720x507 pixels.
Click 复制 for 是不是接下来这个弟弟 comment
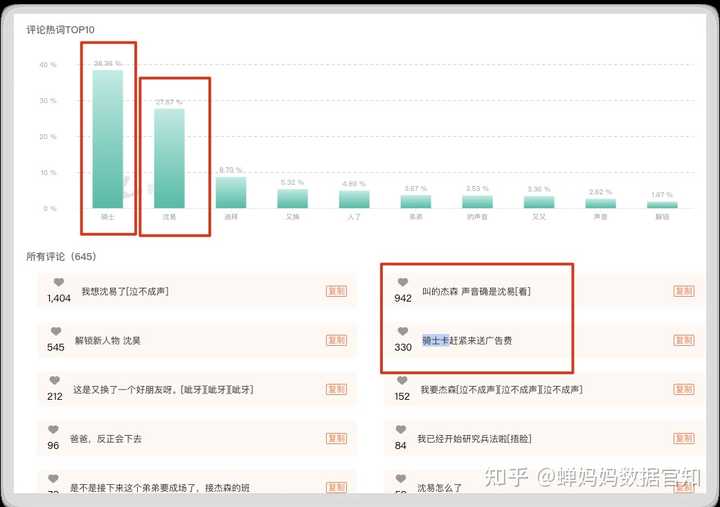pos(336,487)
